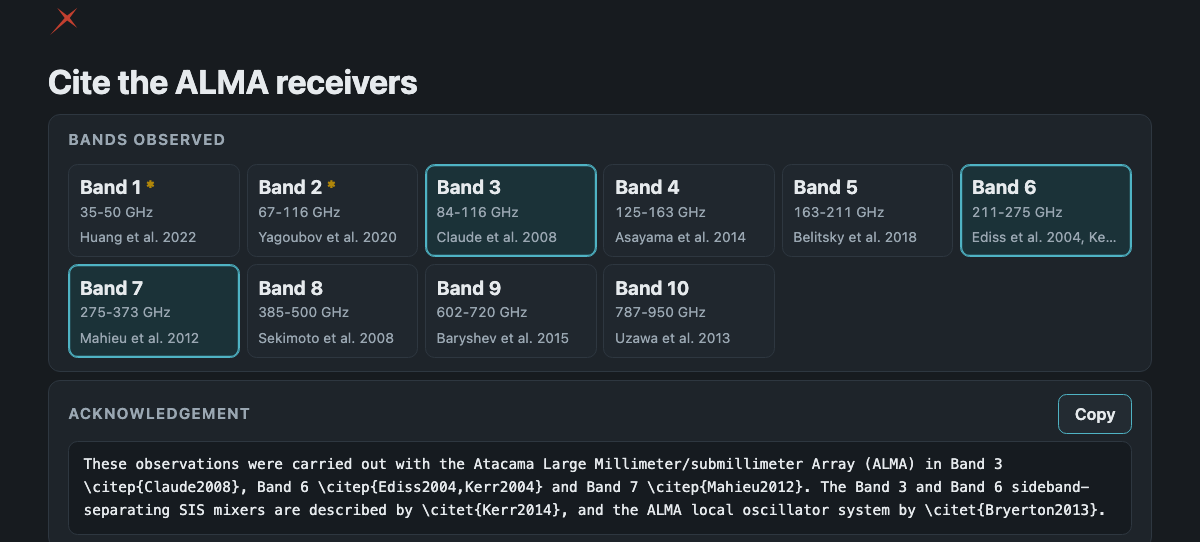1200x542 pixels.
Task: Click inside the acknowledgement LaTeX text box
Action: coord(600,488)
